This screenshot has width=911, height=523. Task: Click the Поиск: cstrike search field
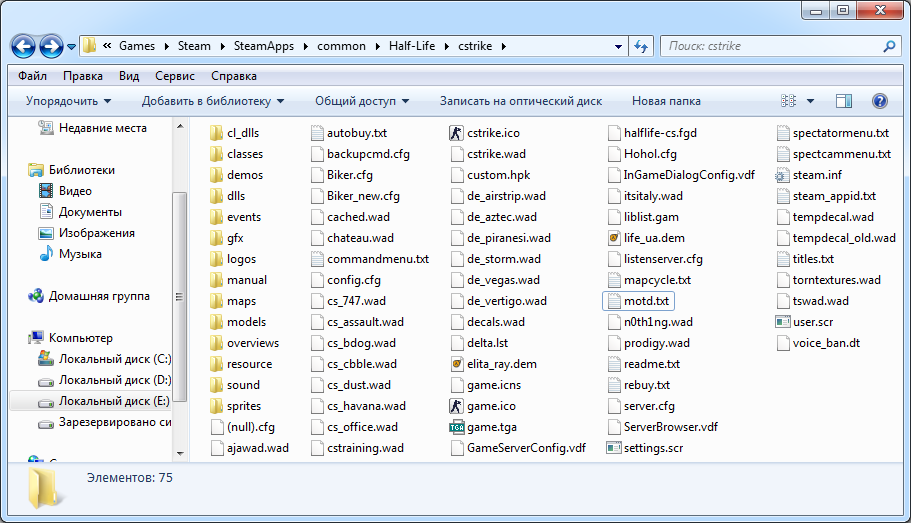coord(770,46)
